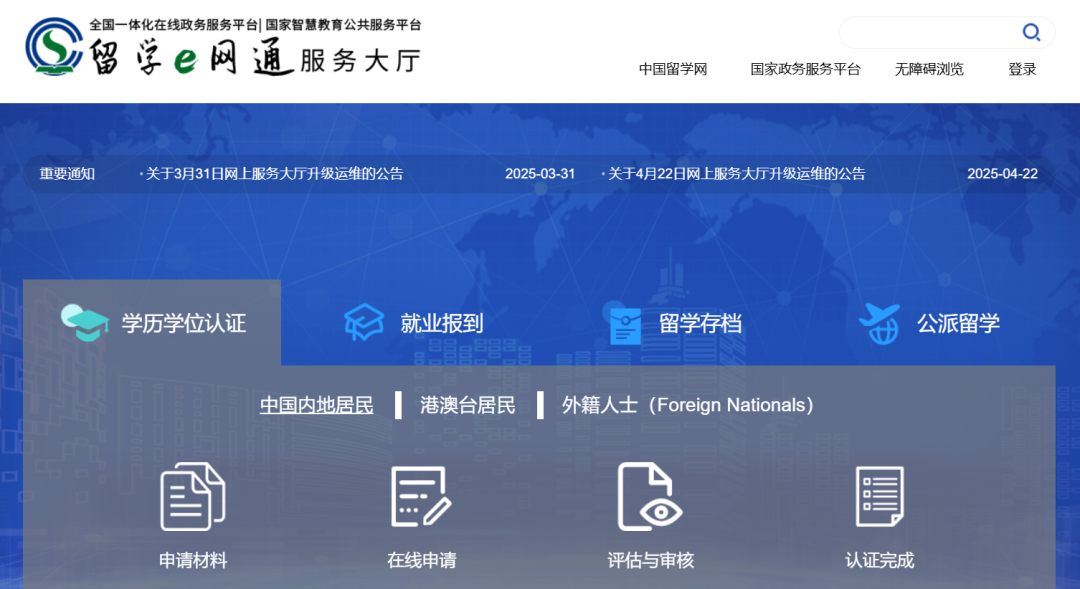This screenshot has width=1080, height=589.
Task: Select 港澳台居民 category
Action: coord(468,405)
